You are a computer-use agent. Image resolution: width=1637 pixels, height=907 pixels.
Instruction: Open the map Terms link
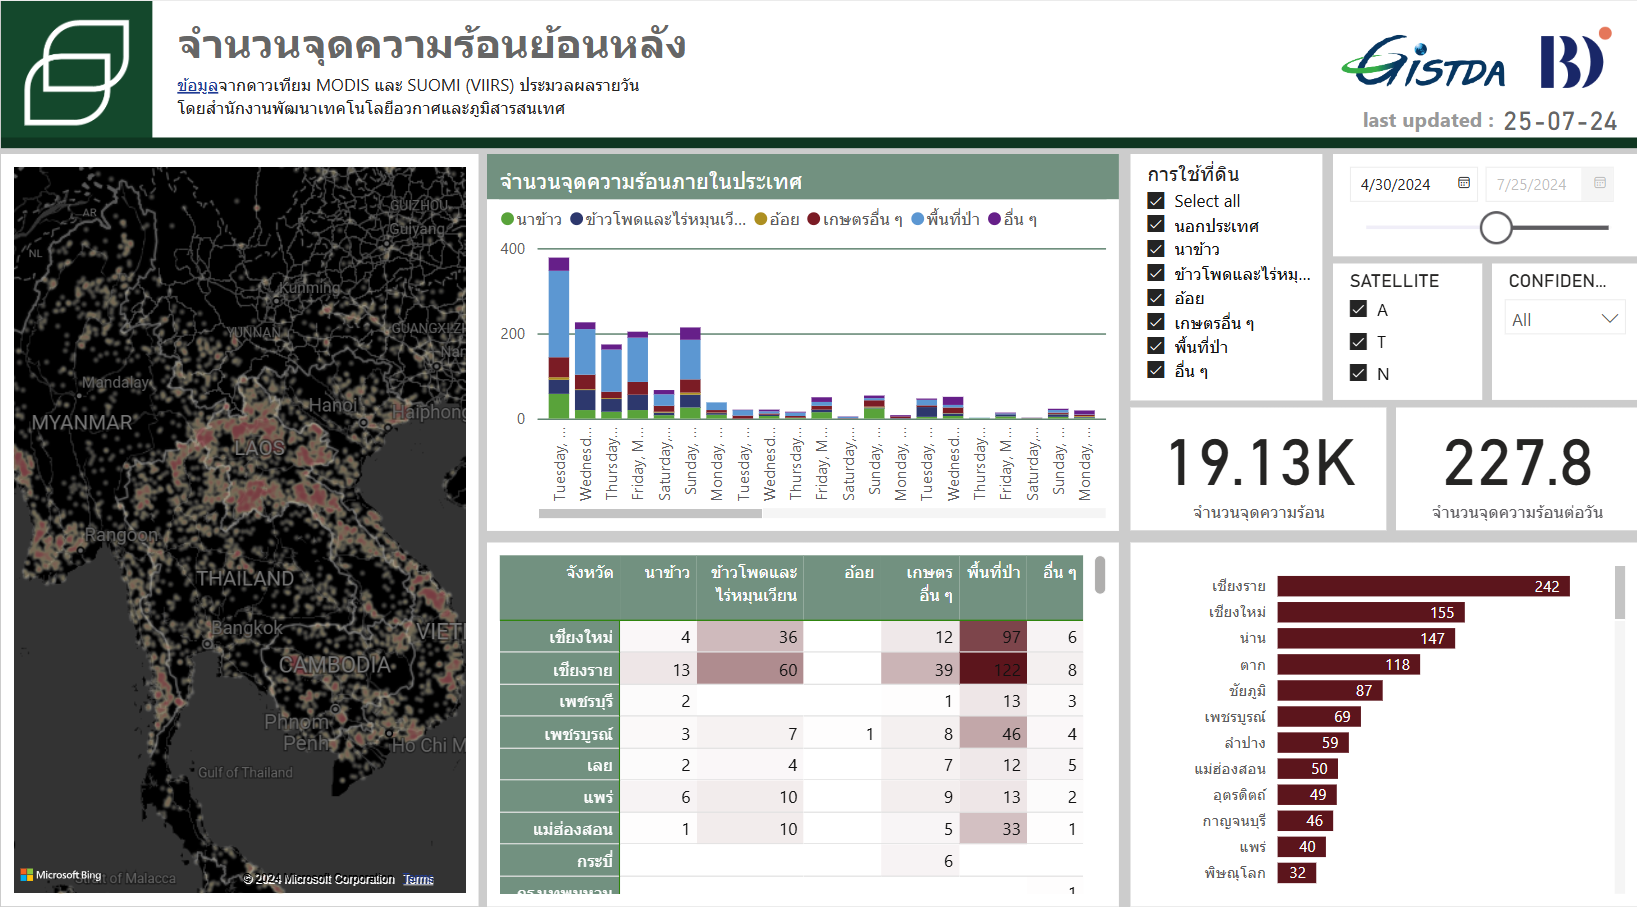point(418,880)
